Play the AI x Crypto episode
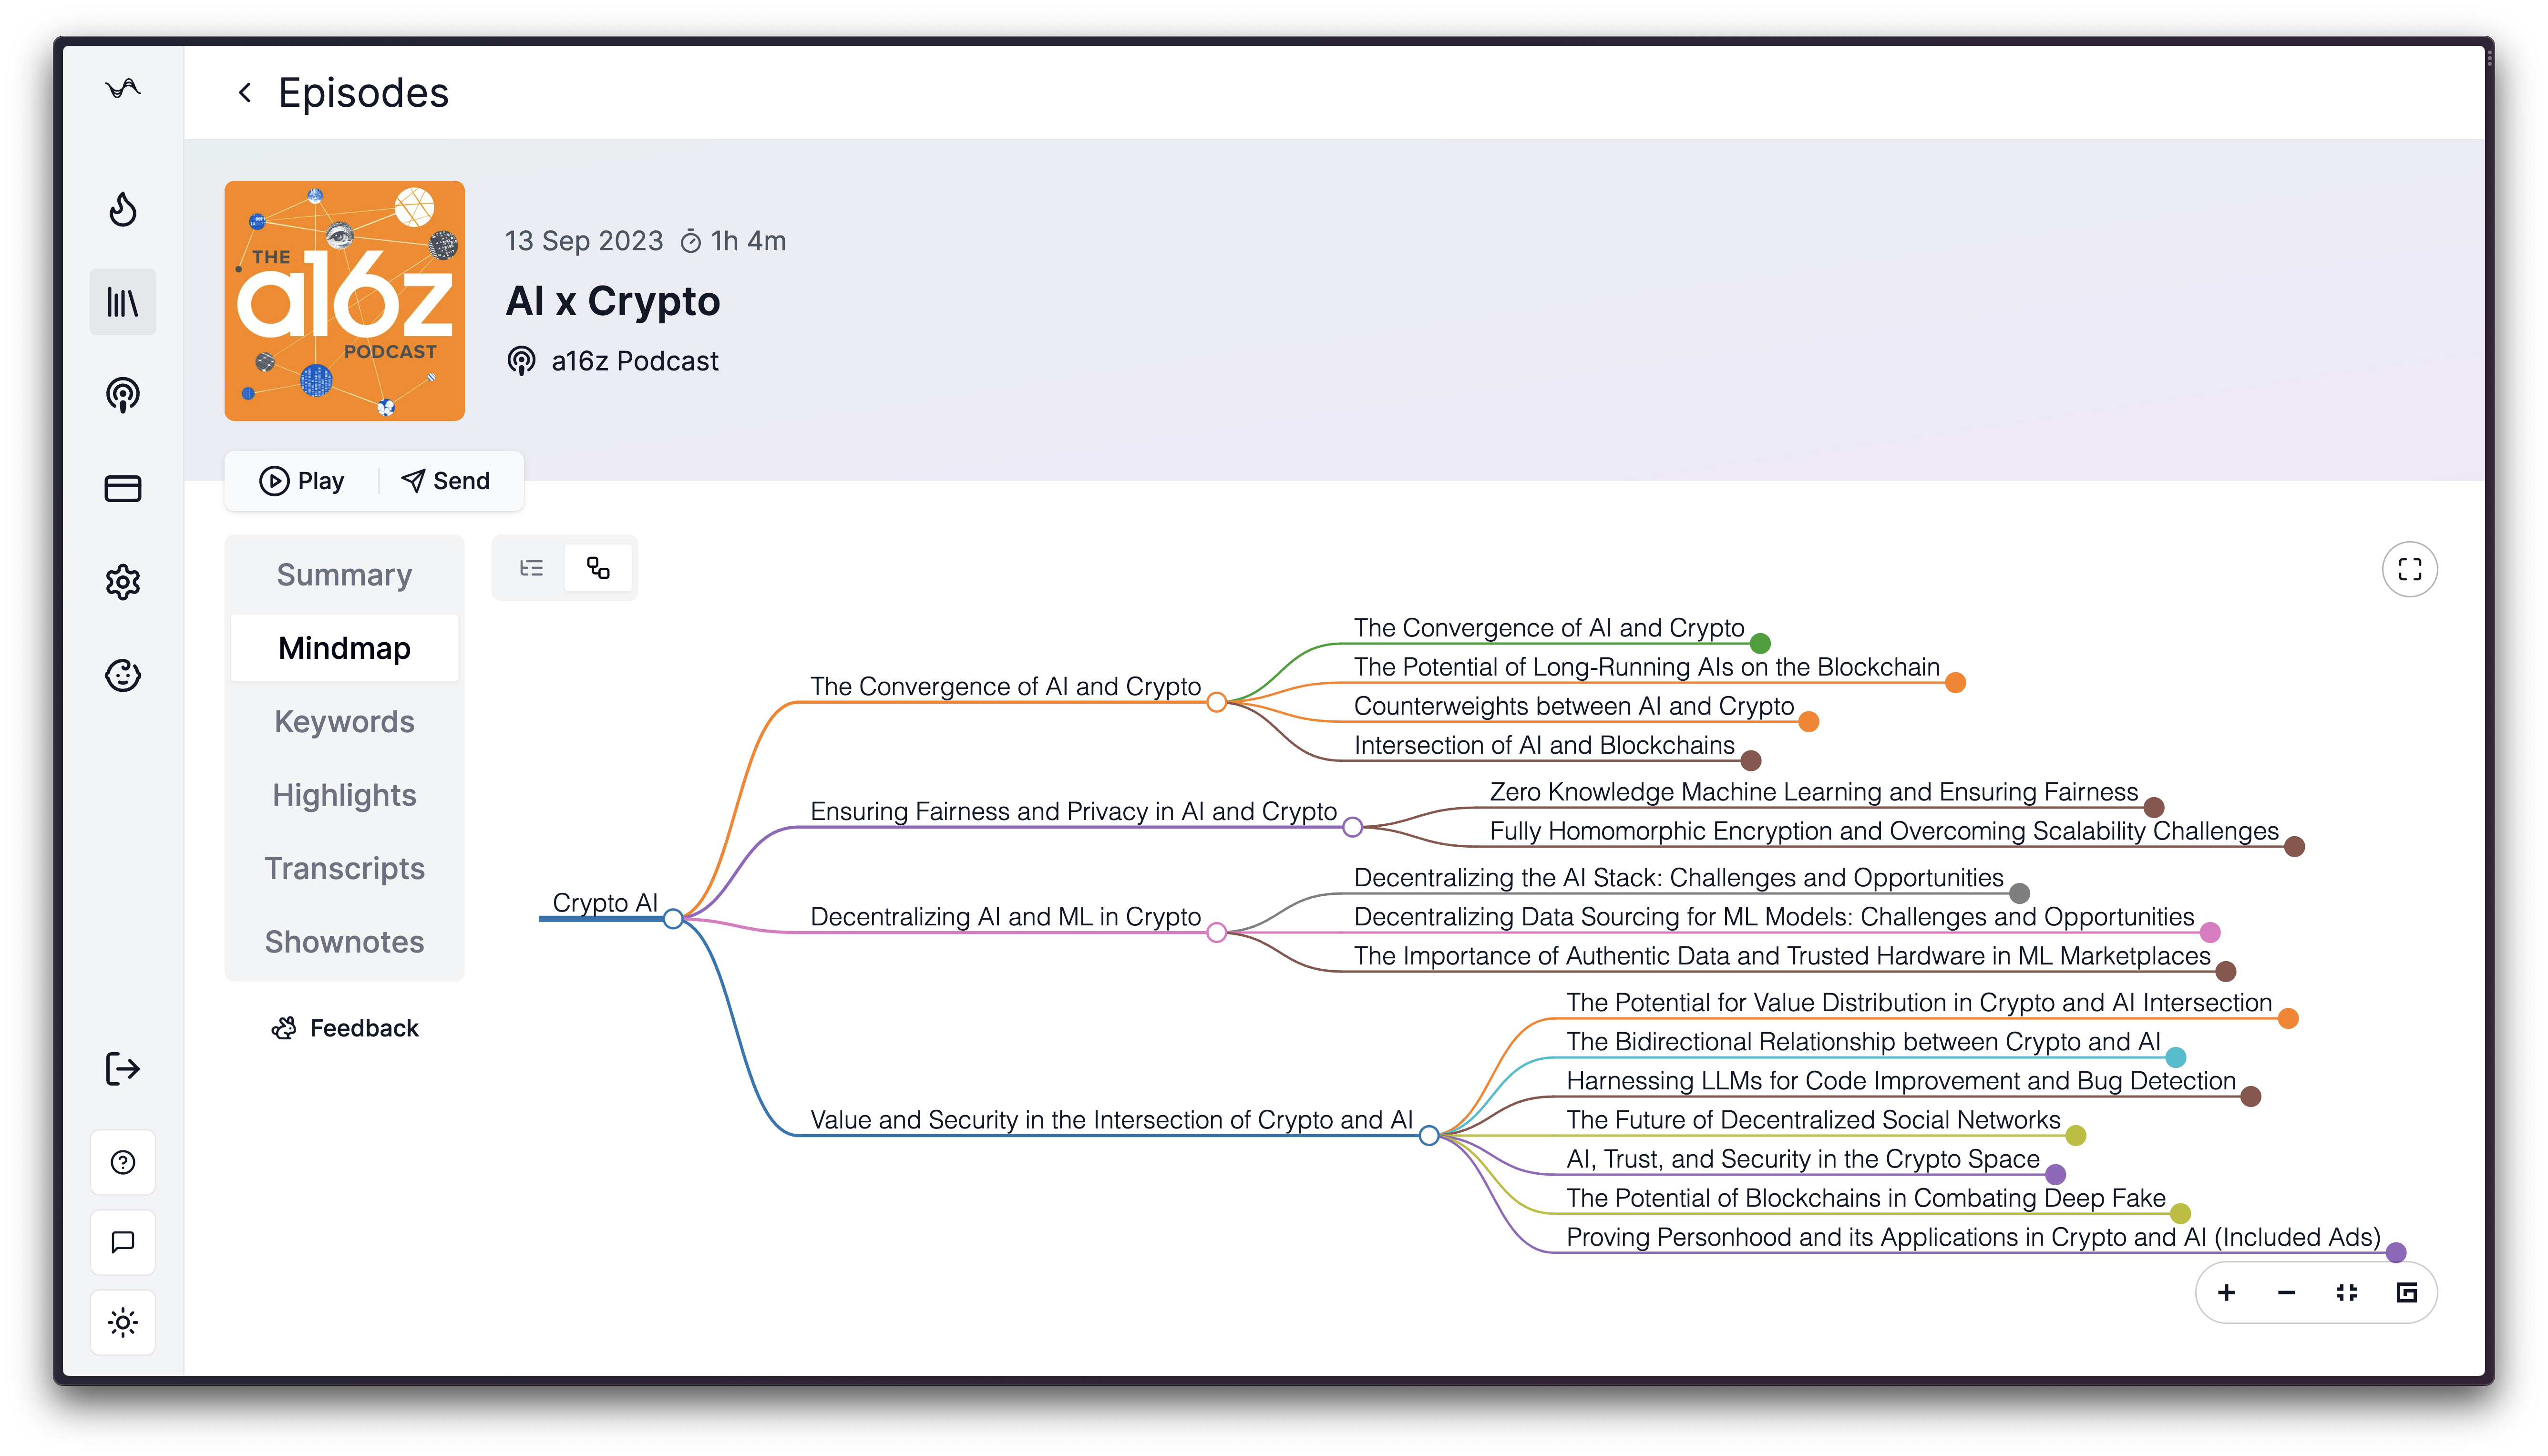The height and width of the screenshot is (1456, 2548). [x=302, y=481]
